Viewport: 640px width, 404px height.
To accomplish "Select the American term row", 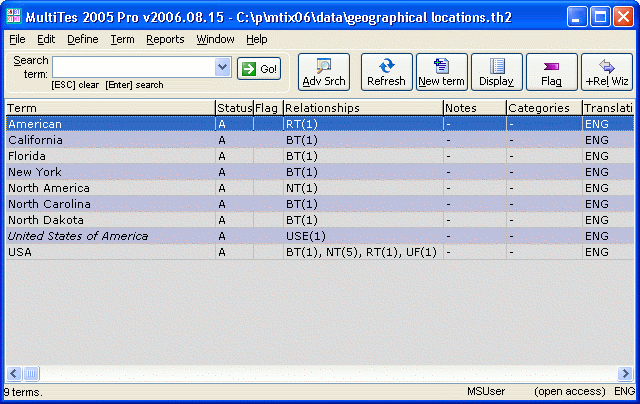I will click(x=320, y=124).
